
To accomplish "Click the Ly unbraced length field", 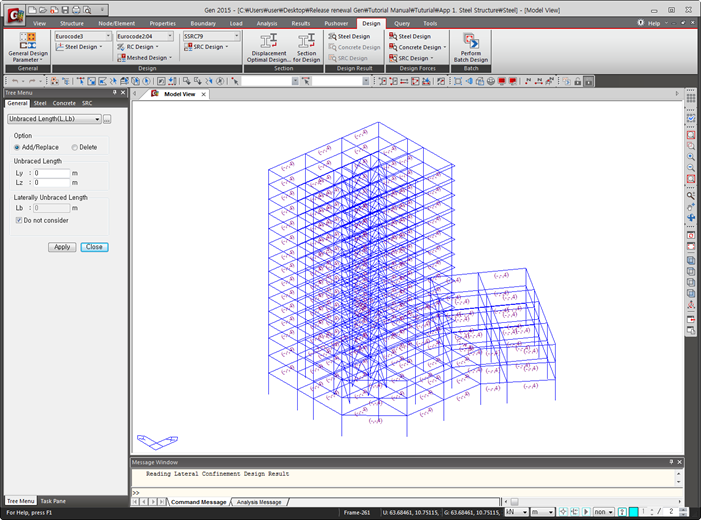I will coord(52,173).
